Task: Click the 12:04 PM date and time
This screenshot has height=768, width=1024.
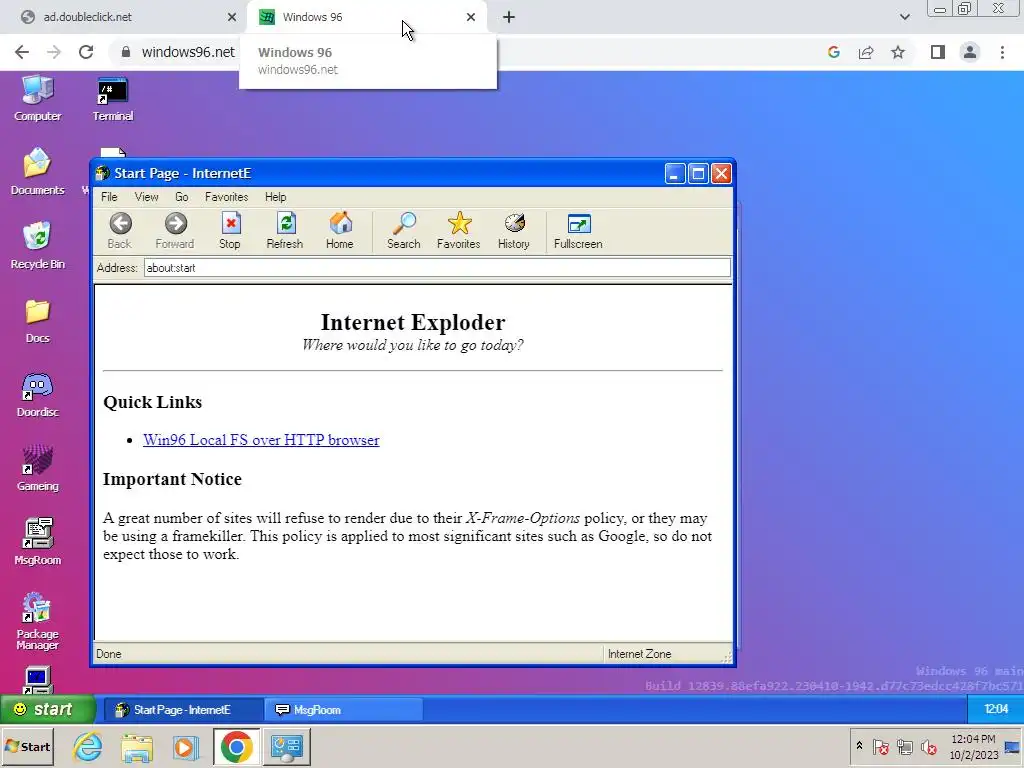Action: pos(973,747)
